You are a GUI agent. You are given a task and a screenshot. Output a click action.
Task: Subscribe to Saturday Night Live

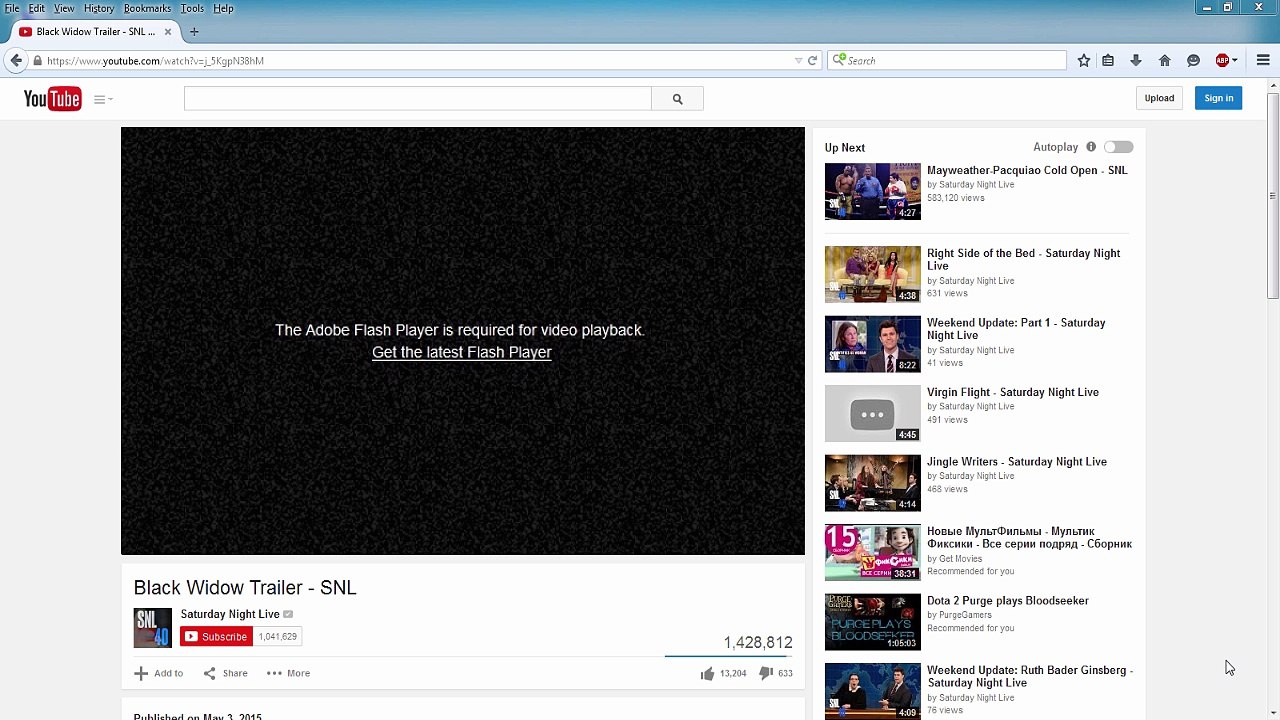coord(216,636)
